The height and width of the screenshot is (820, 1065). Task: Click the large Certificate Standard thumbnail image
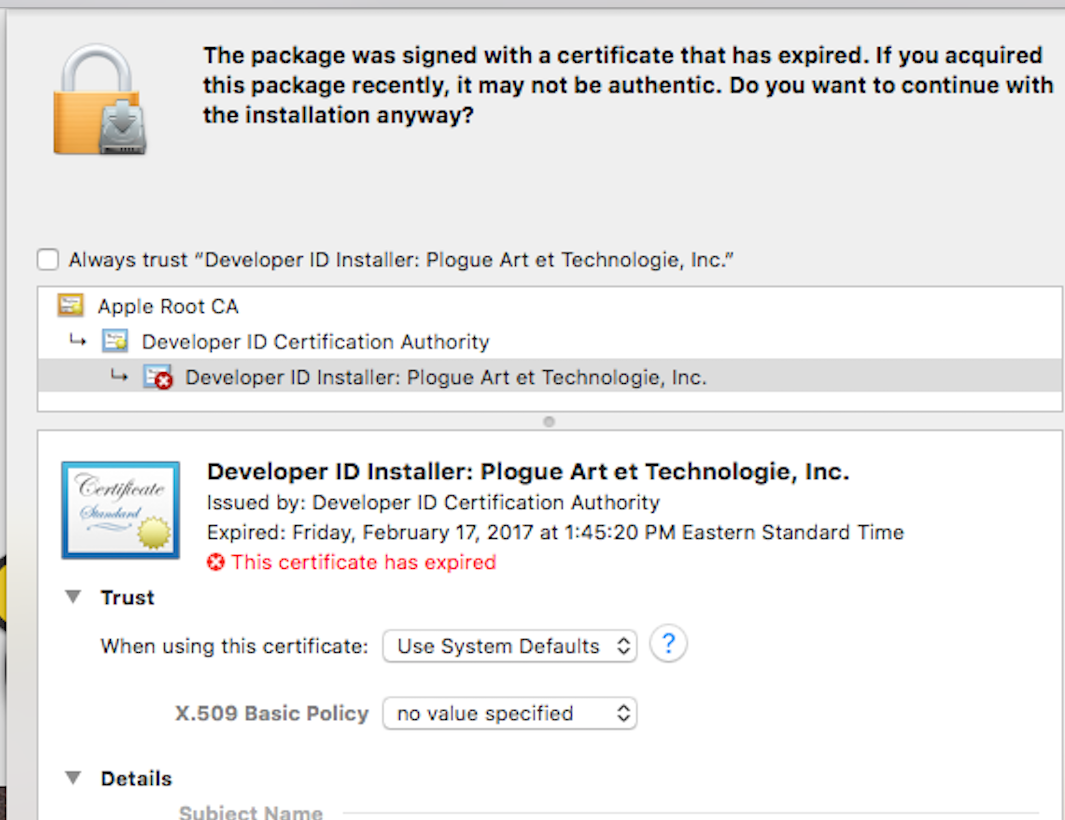[x=120, y=509]
